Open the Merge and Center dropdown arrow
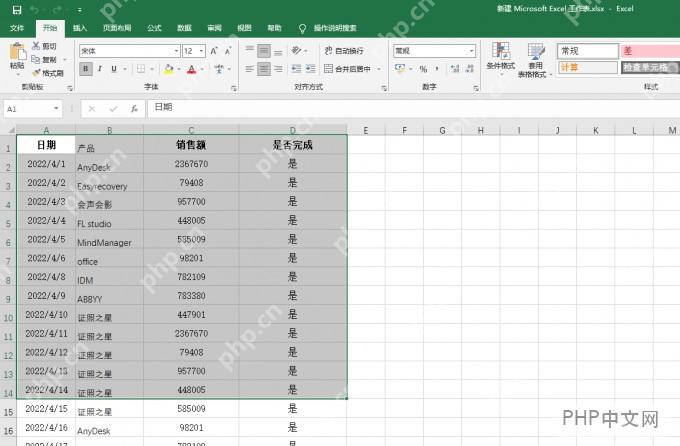 click(379, 69)
